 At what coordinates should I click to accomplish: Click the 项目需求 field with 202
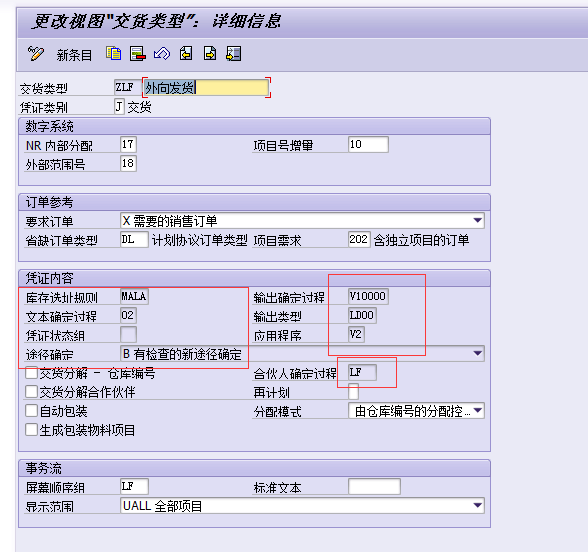click(x=359, y=239)
